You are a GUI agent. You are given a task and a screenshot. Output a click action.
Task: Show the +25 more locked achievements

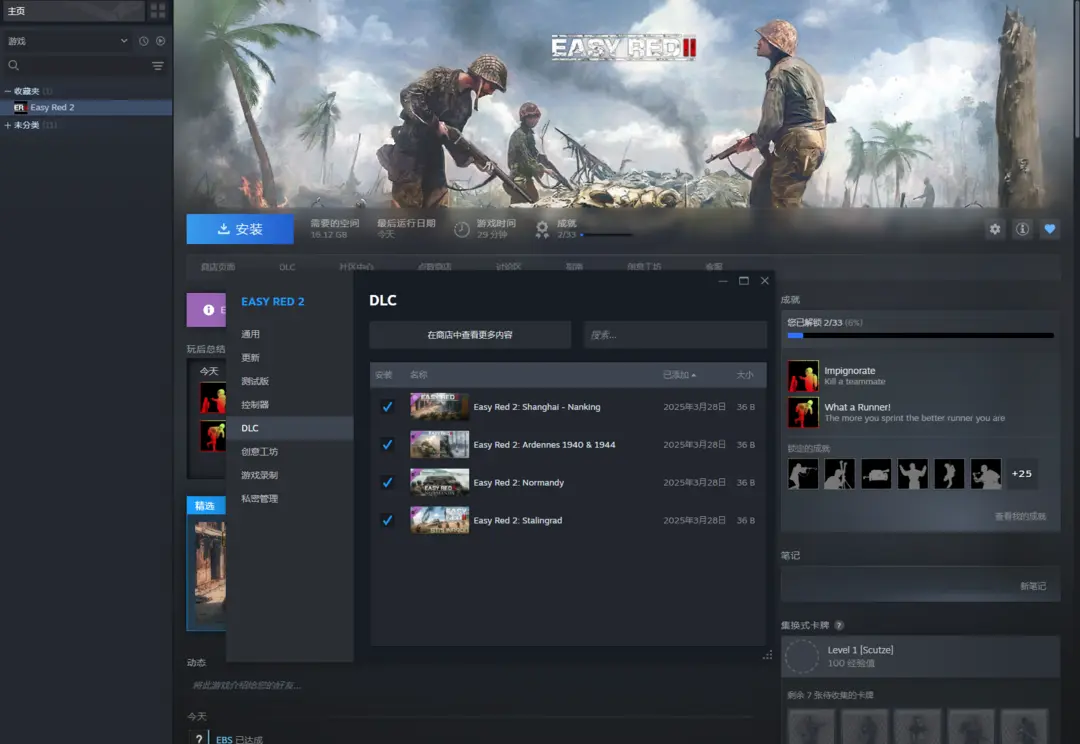[x=1021, y=474]
